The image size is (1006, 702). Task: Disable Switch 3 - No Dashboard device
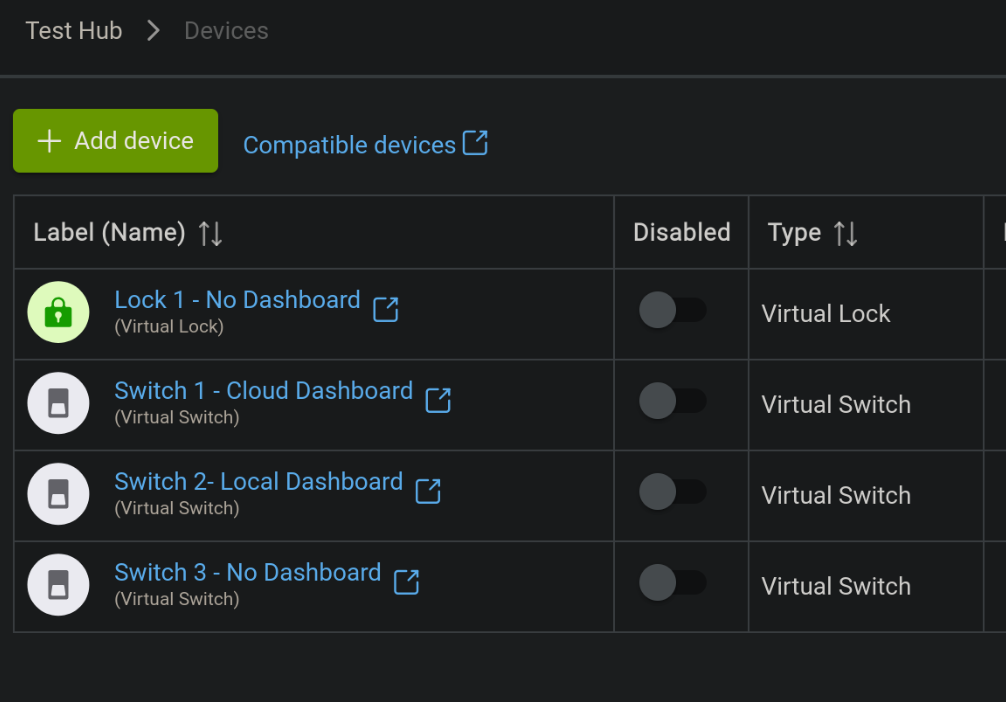672,583
